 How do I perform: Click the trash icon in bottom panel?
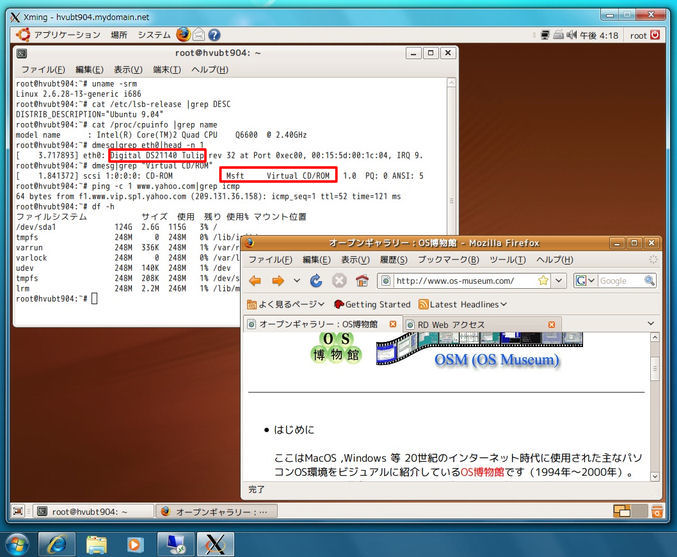657,511
